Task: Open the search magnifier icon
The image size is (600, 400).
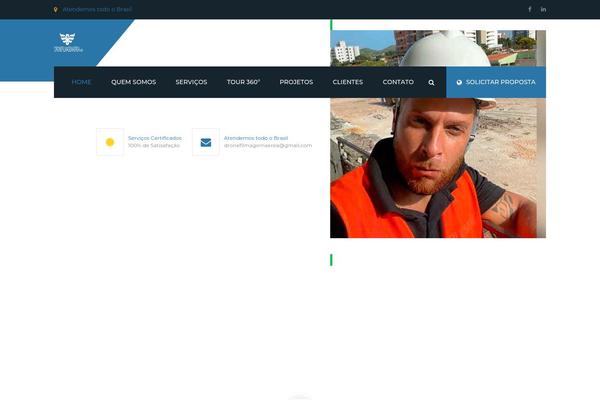Action: [431, 82]
